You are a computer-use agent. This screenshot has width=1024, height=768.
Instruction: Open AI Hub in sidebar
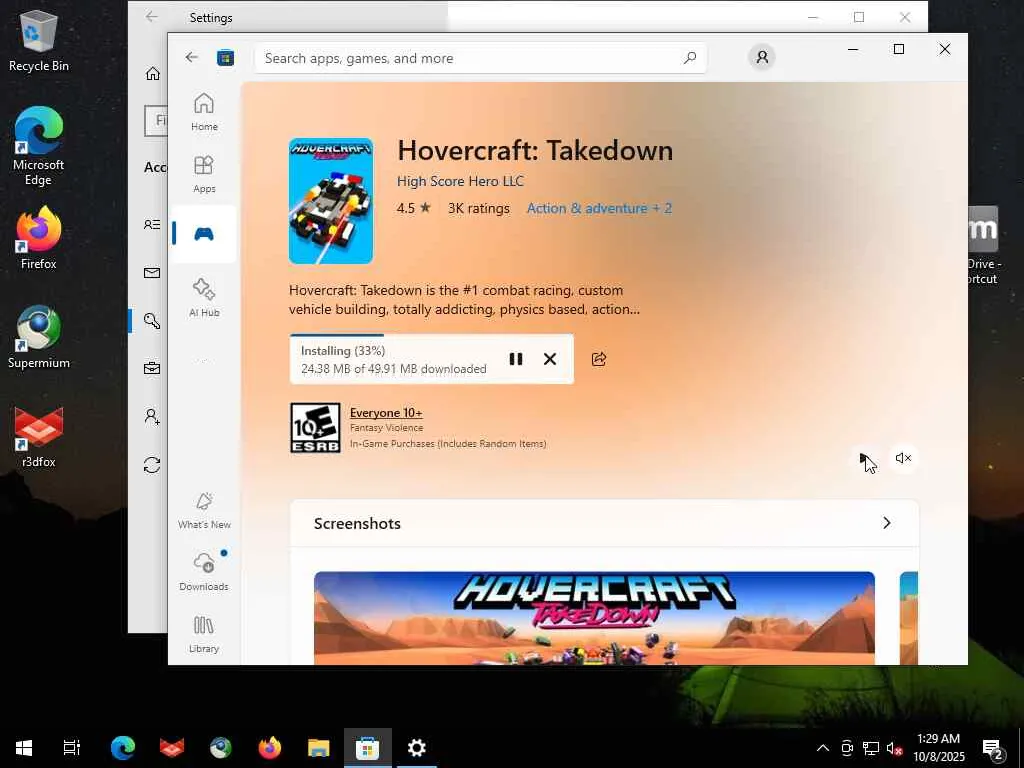(x=204, y=297)
